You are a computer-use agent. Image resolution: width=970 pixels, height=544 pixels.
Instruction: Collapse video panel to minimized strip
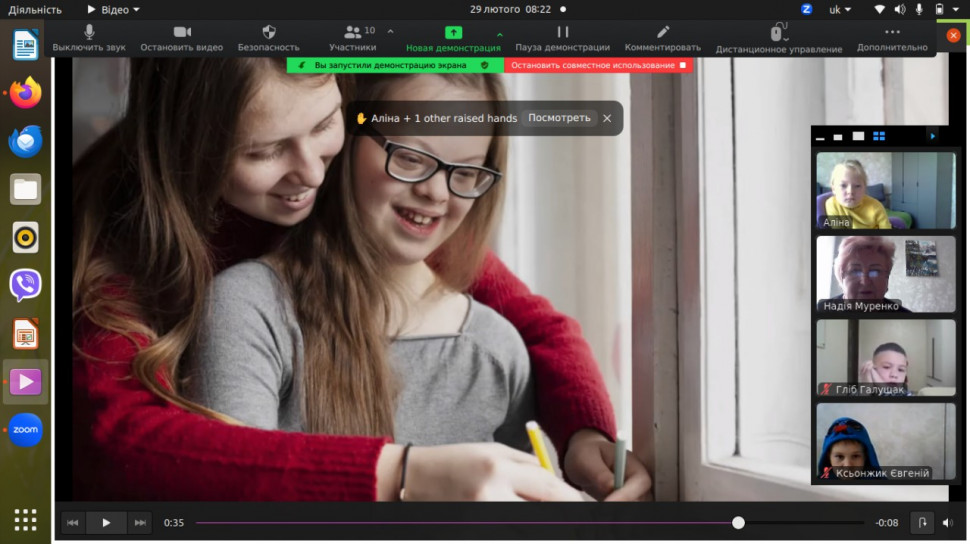pyautogui.click(x=821, y=137)
